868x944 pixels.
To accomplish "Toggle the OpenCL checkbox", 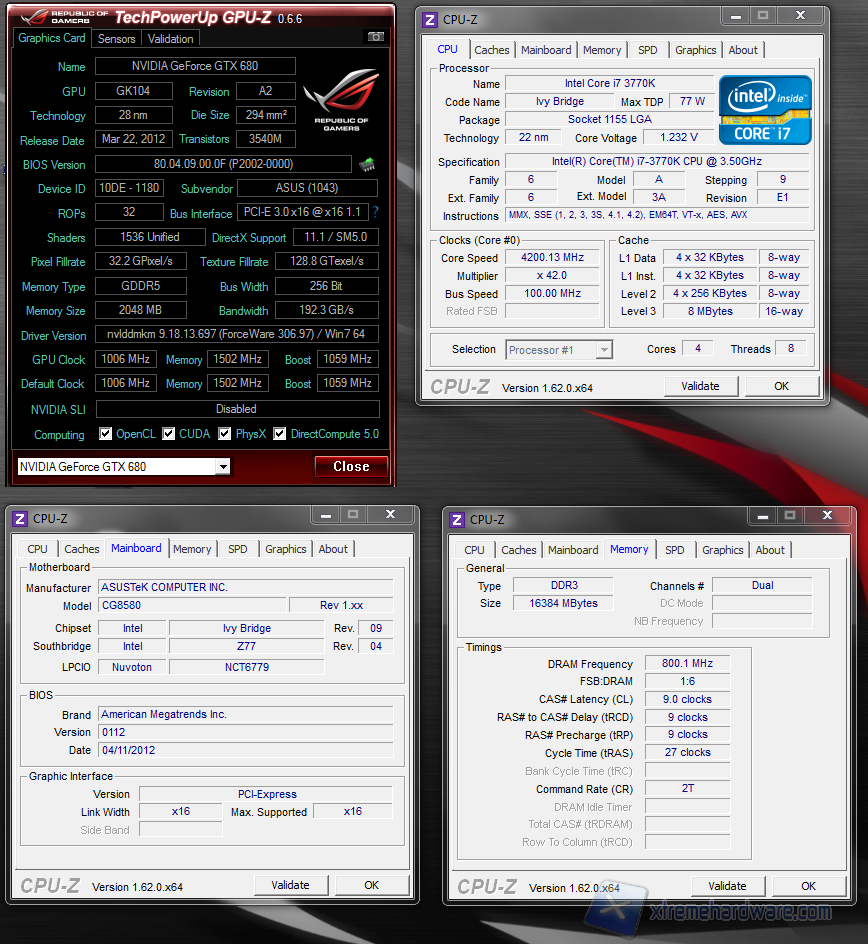I will coord(106,434).
